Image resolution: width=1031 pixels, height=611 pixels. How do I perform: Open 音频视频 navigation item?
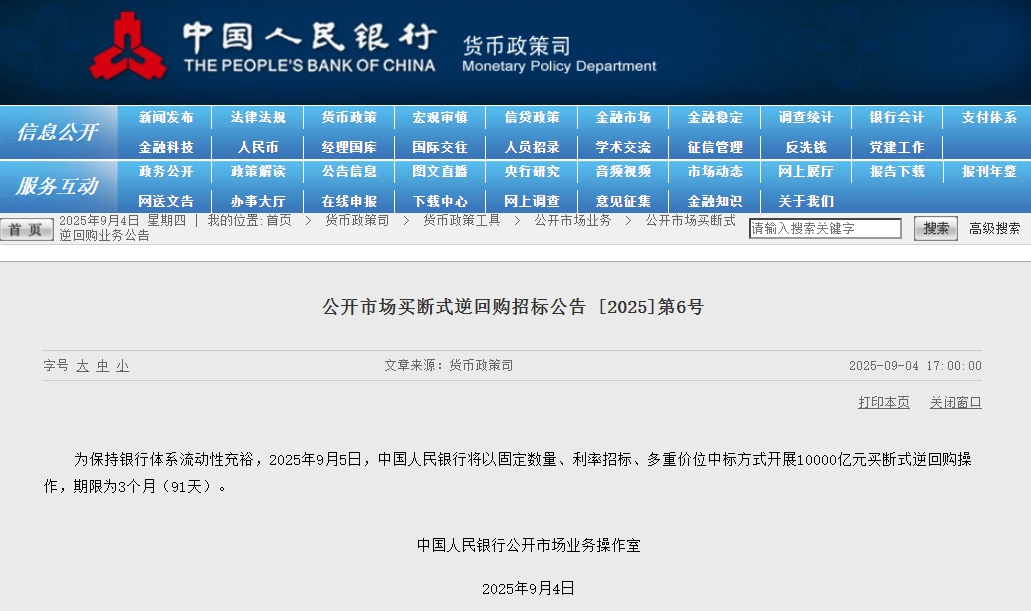click(623, 172)
